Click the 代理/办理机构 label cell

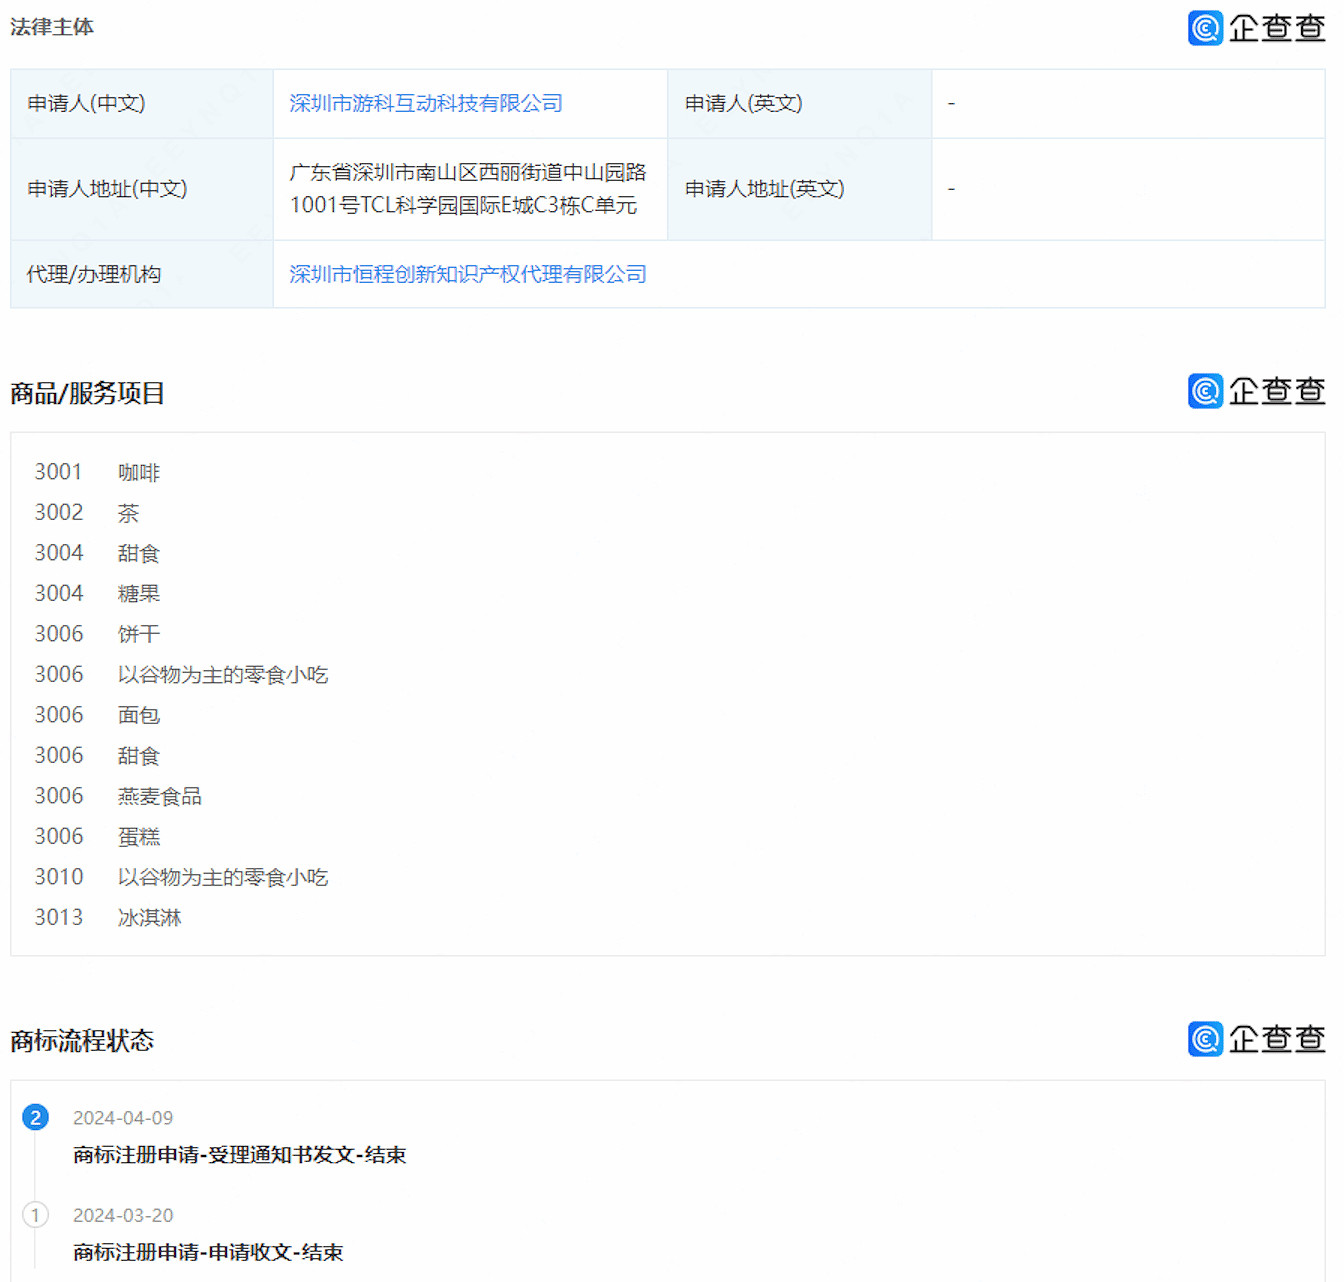click(x=94, y=274)
